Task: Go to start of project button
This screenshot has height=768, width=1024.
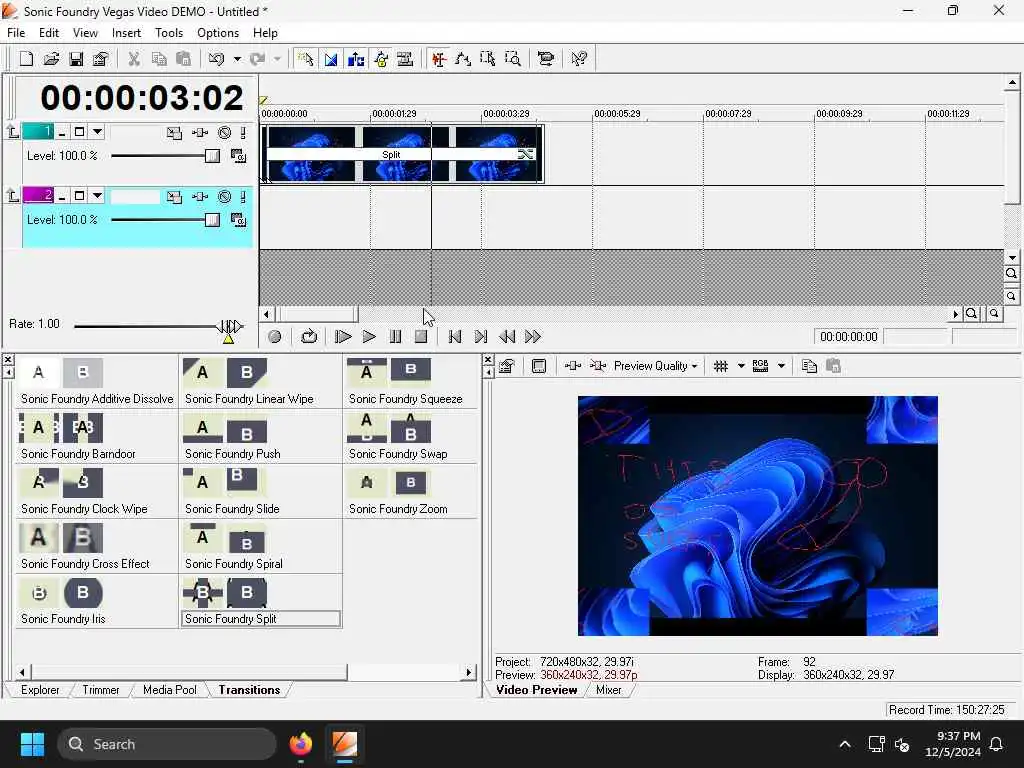Action: click(455, 336)
